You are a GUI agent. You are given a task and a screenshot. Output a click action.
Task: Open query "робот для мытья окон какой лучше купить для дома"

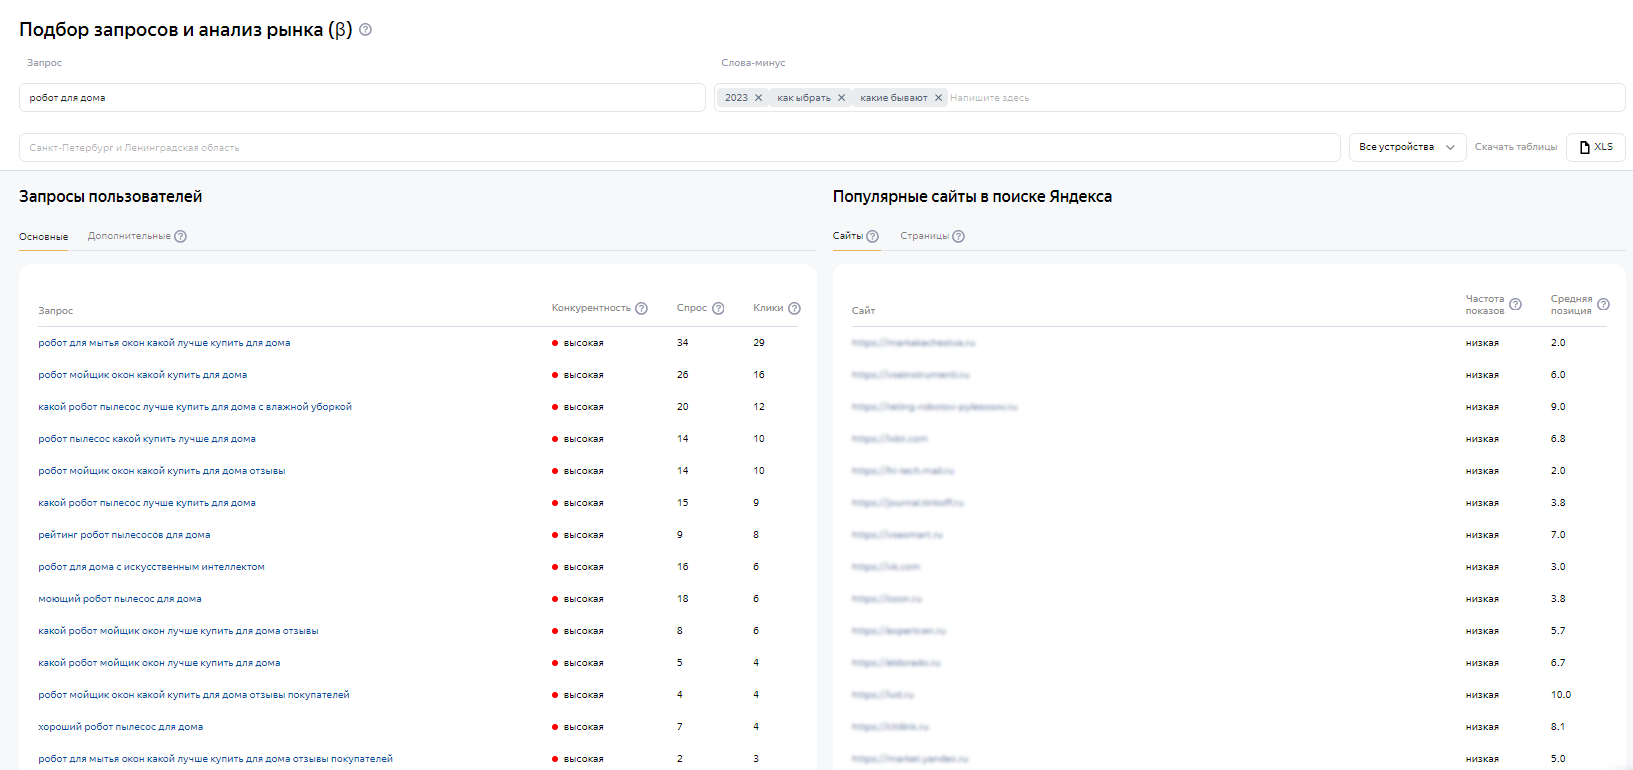coord(164,343)
